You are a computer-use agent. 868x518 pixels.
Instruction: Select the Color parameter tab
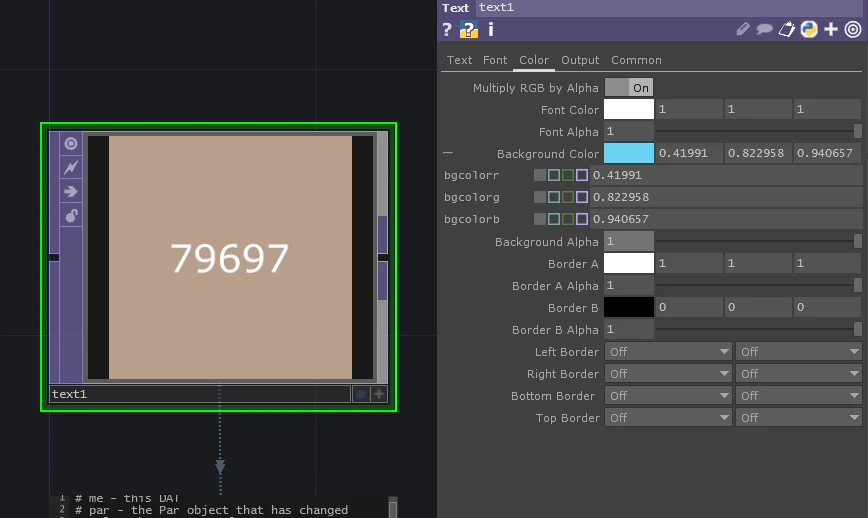click(x=534, y=60)
